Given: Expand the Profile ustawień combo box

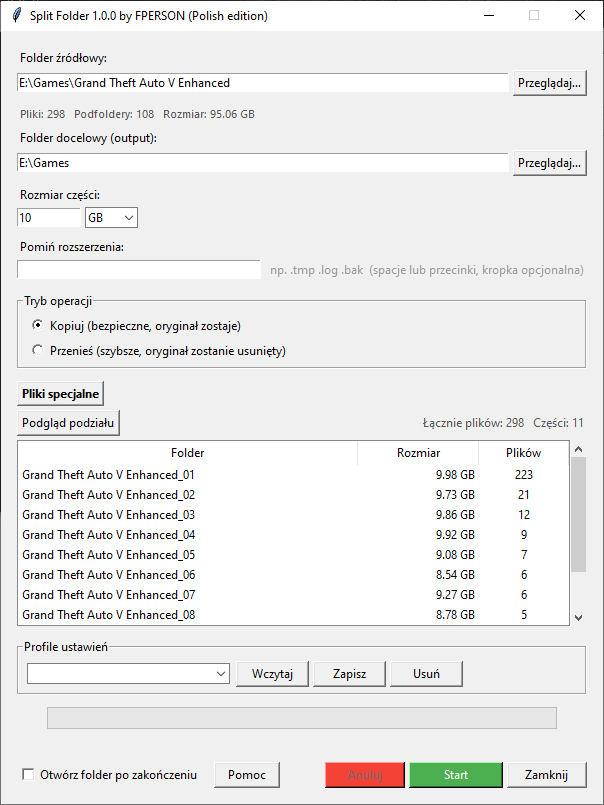Looking at the screenshot, I should point(128,674).
